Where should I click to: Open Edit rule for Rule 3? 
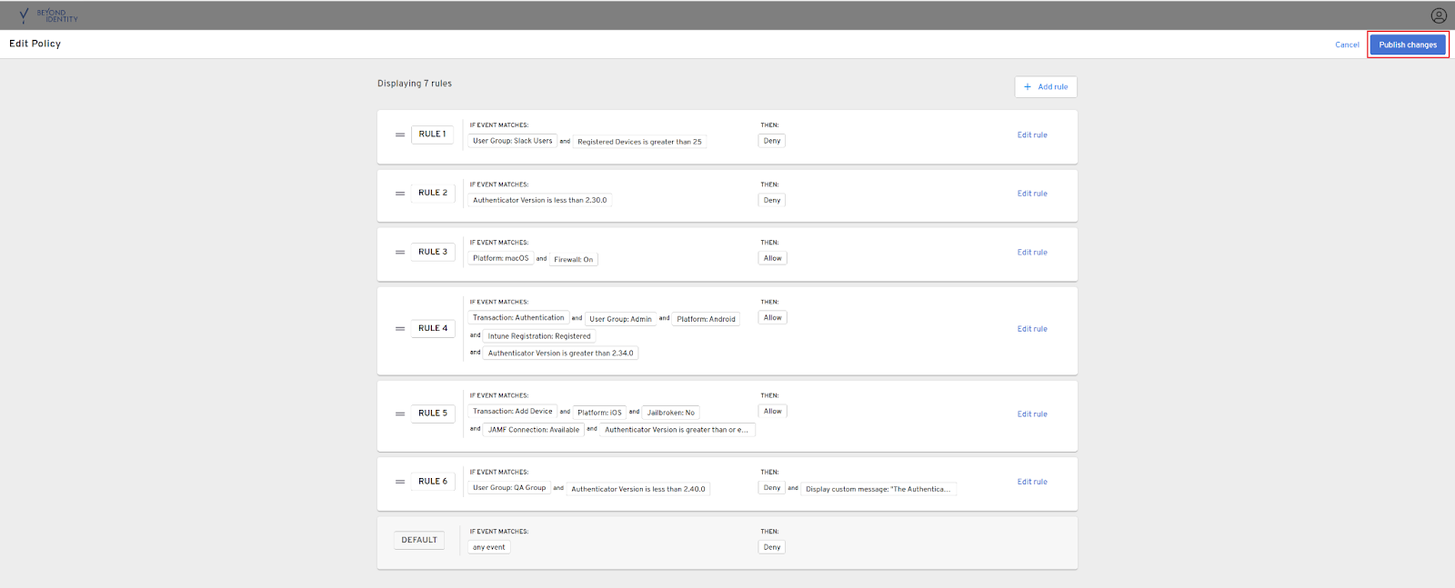point(1032,252)
